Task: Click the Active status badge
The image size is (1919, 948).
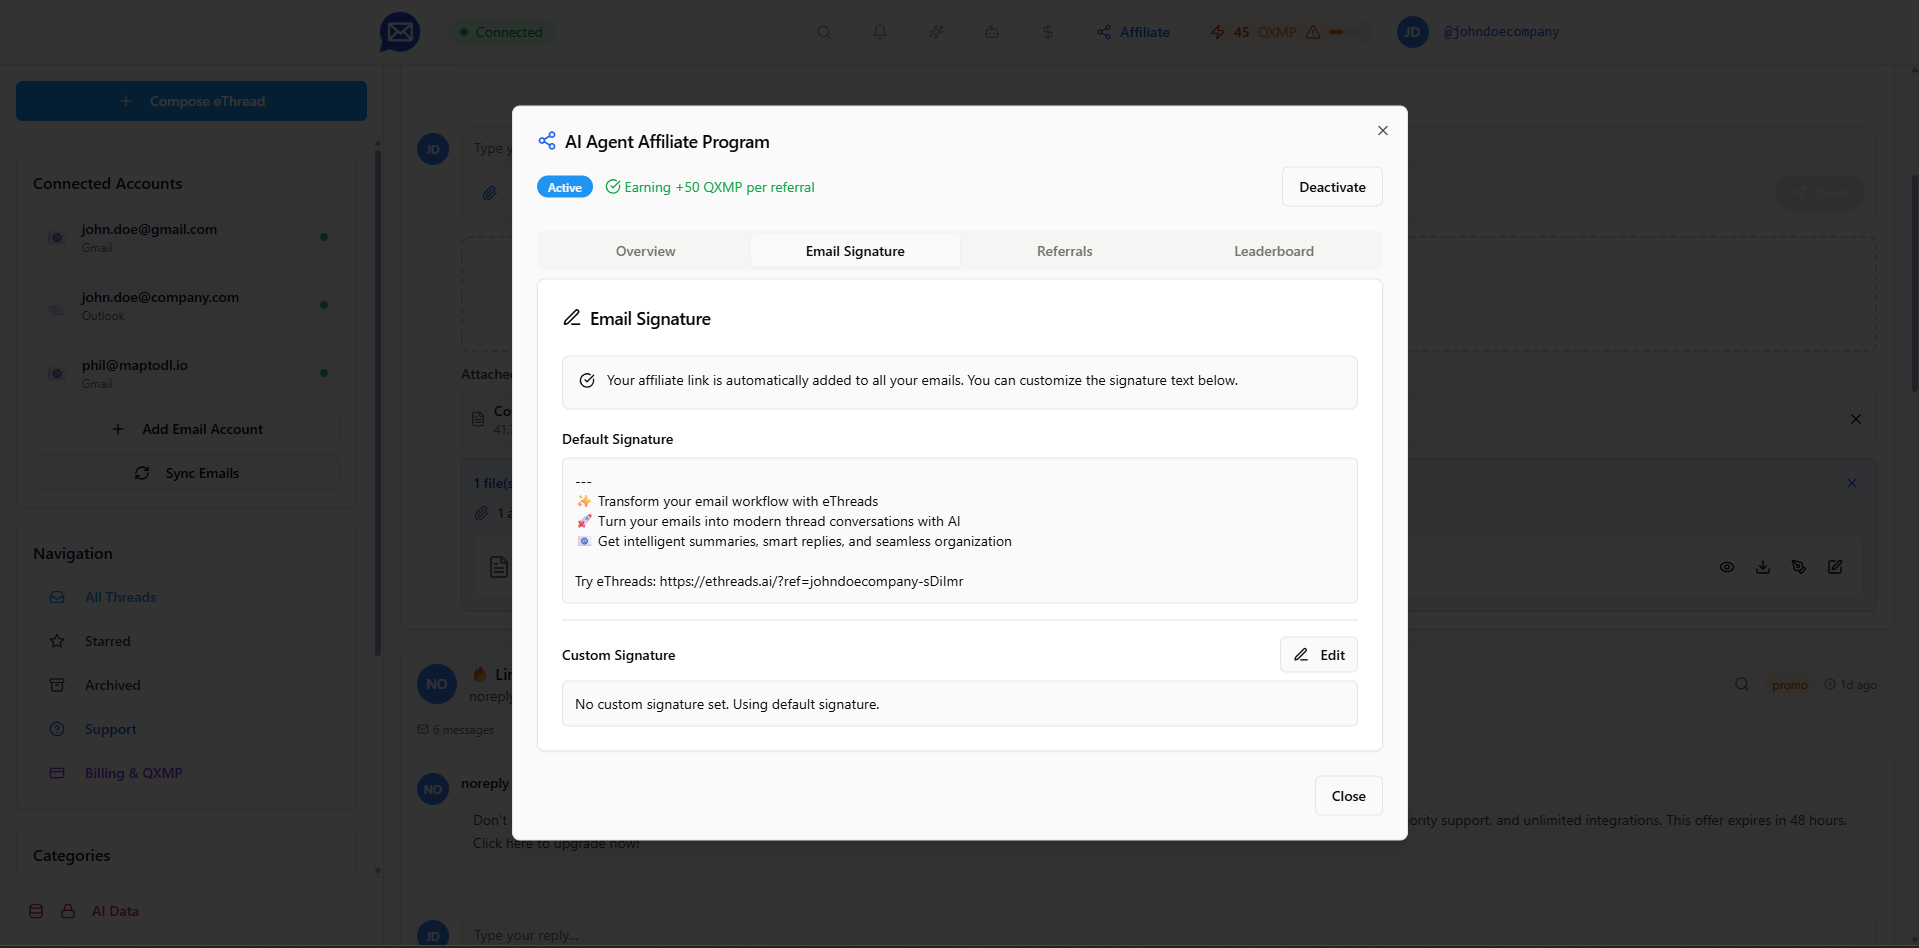Action: pyautogui.click(x=564, y=187)
